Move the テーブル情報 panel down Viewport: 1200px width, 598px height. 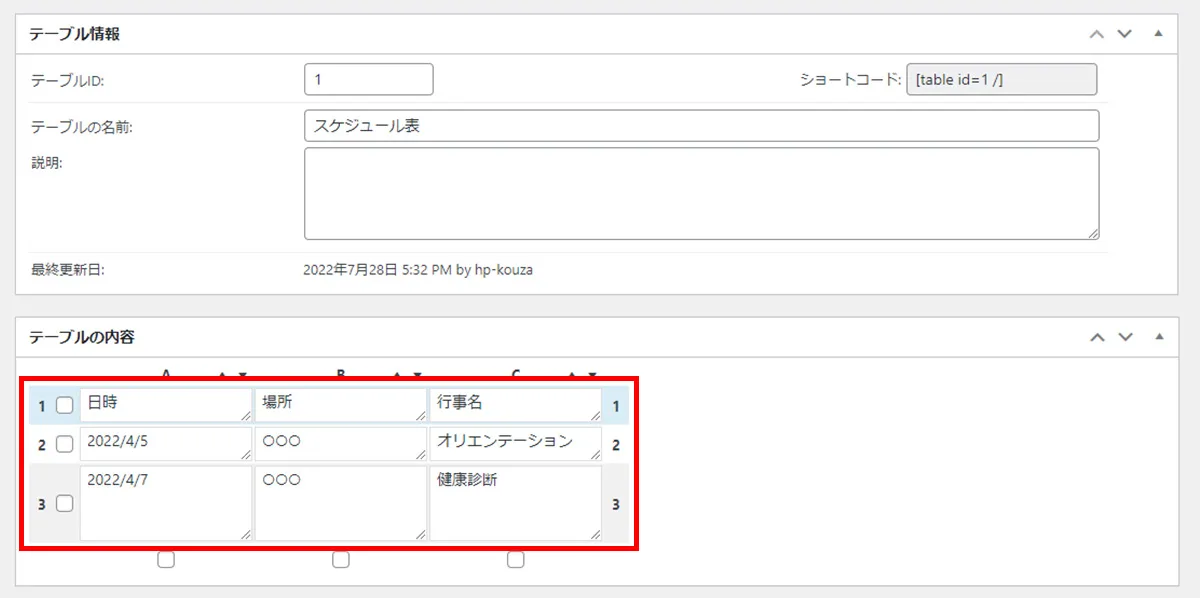[1124, 33]
